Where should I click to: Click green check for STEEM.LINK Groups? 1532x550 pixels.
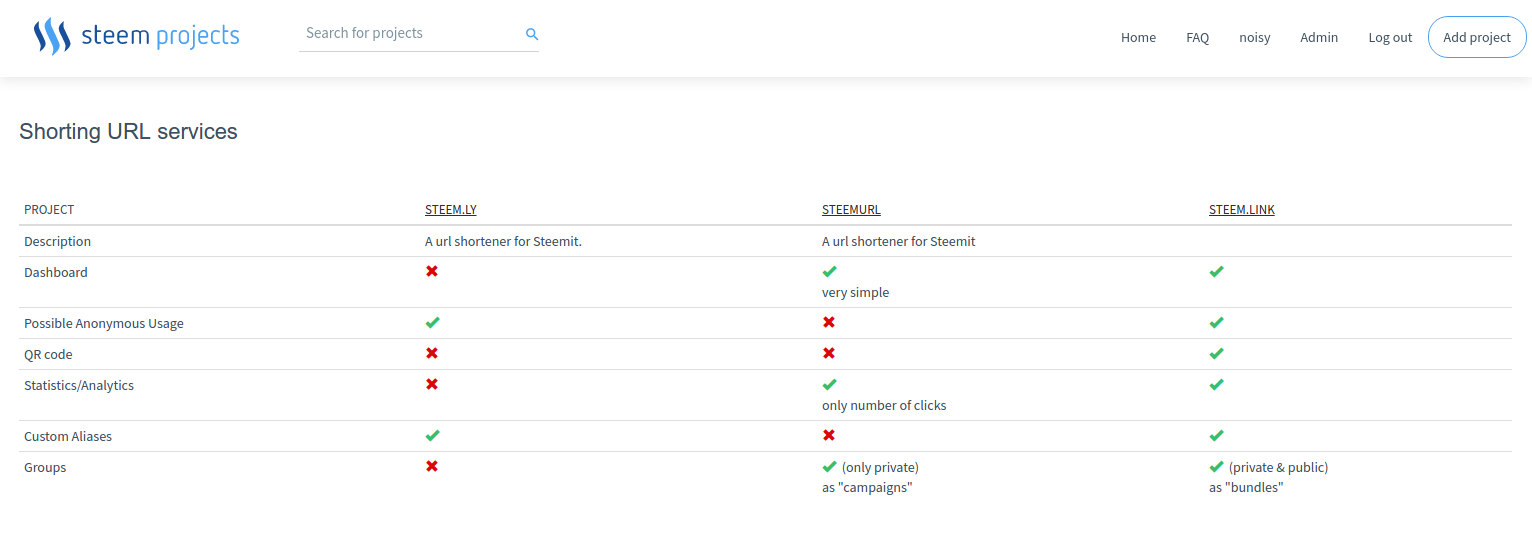[x=1216, y=466]
